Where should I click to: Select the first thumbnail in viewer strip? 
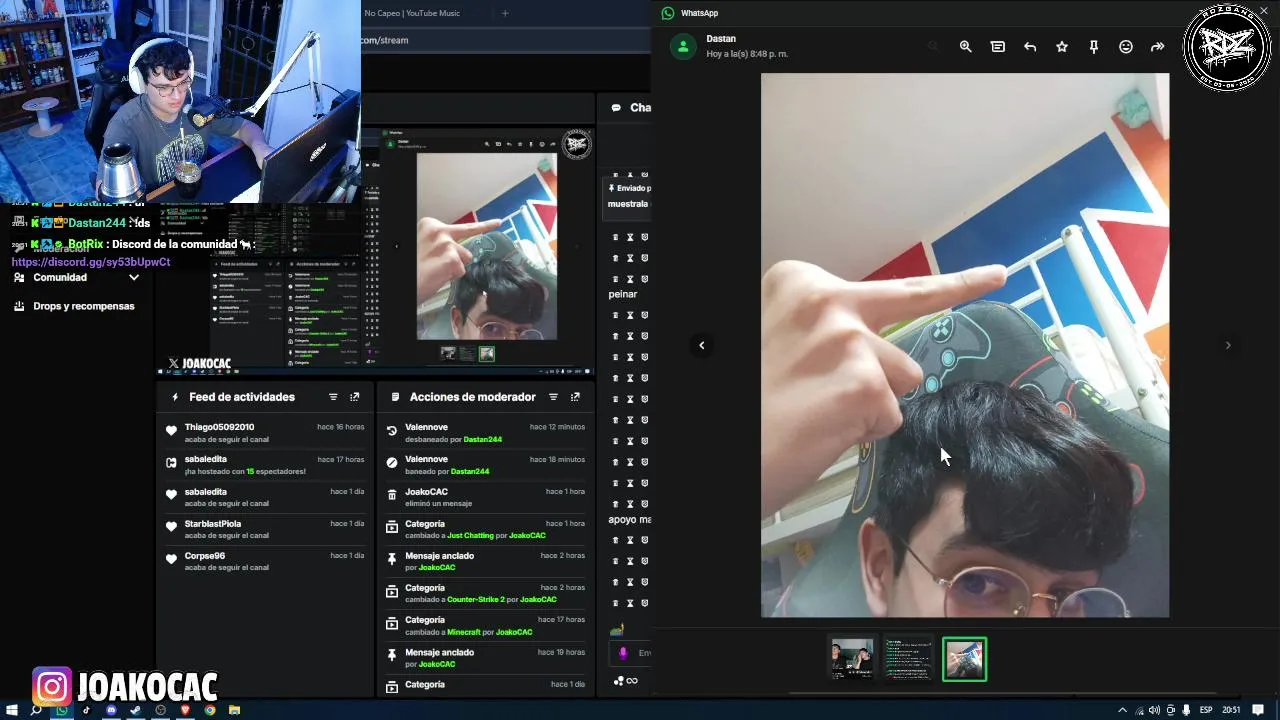(x=852, y=659)
